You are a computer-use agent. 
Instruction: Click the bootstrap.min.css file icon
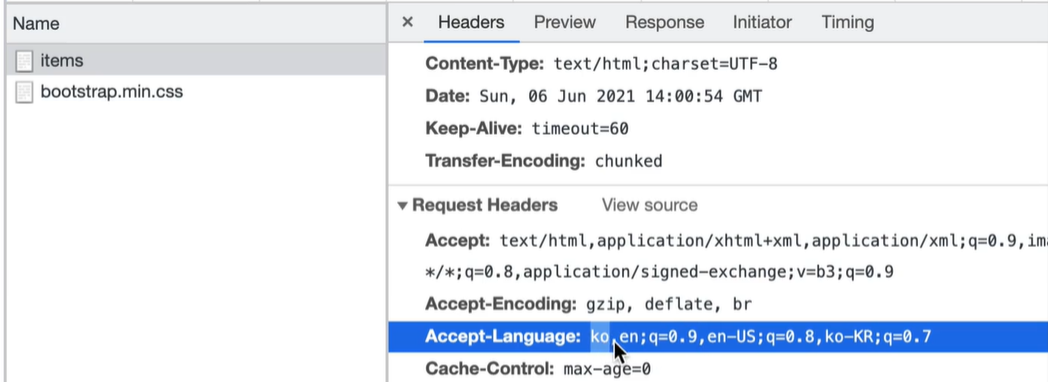[24, 92]
